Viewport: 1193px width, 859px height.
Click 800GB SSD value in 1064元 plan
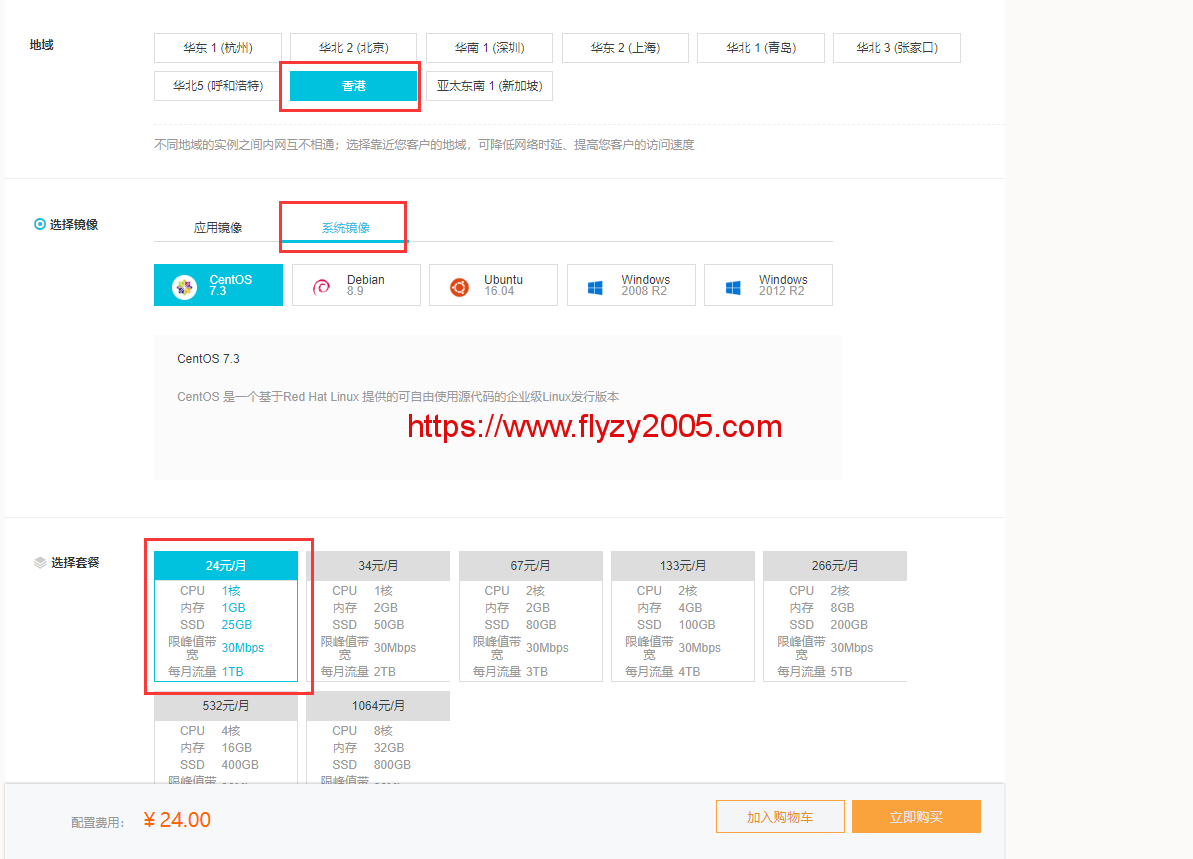[393, 765]
